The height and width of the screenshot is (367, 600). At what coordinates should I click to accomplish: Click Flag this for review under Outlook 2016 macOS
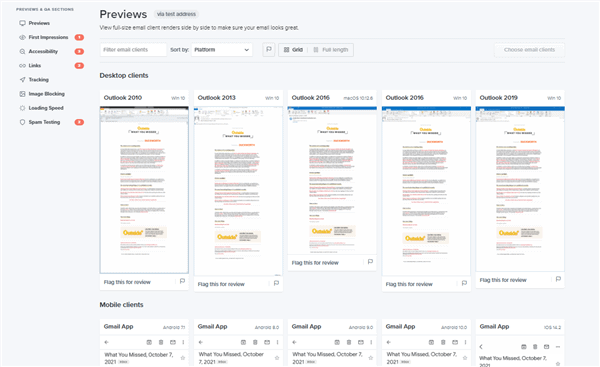pyautogui.click(x=315, y=263)
